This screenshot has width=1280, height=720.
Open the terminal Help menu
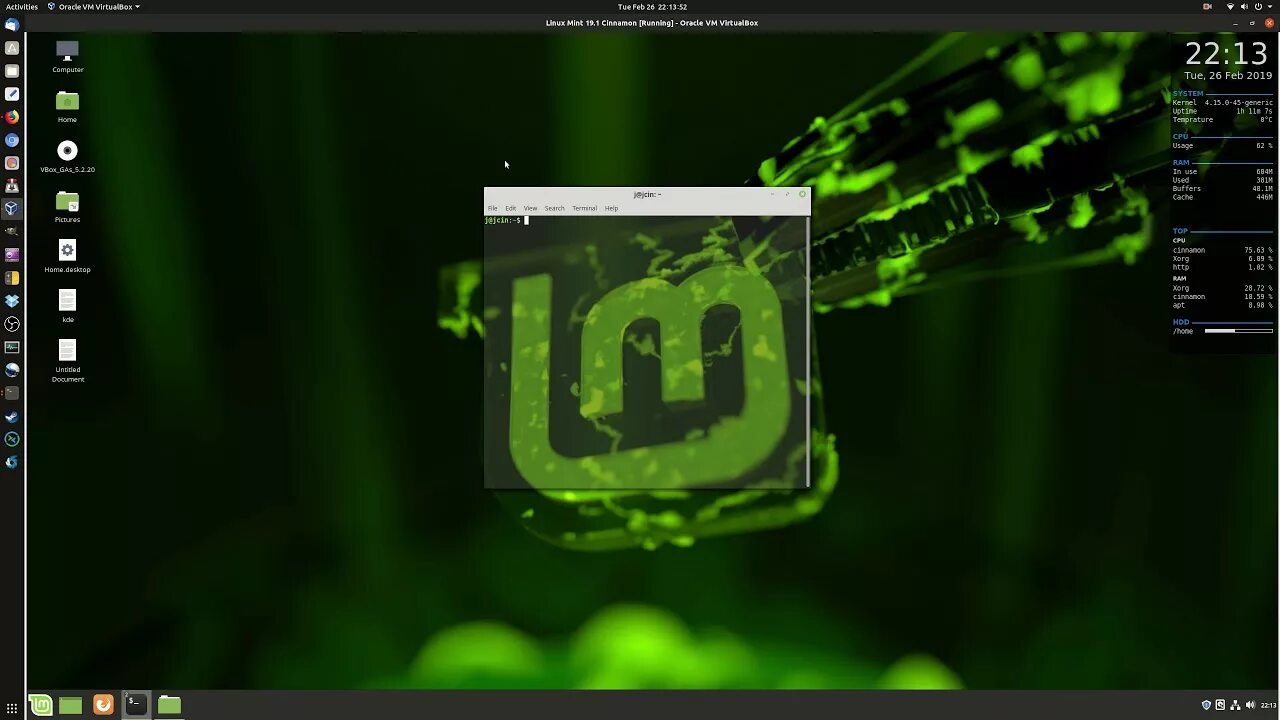point(611,208)
